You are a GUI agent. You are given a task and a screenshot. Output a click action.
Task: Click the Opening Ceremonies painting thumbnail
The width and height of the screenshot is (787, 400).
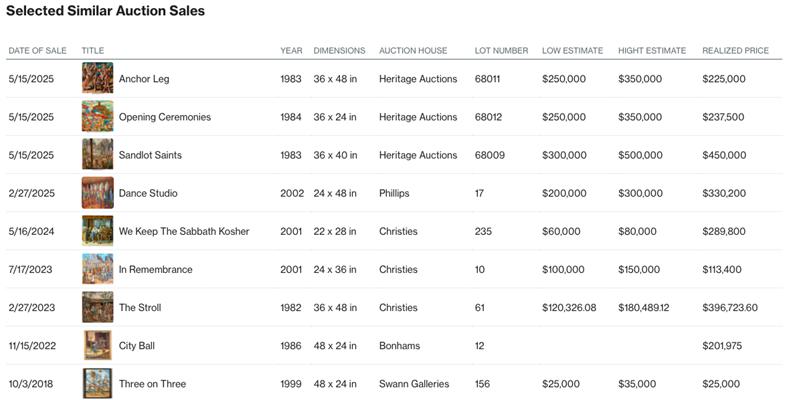97,116
